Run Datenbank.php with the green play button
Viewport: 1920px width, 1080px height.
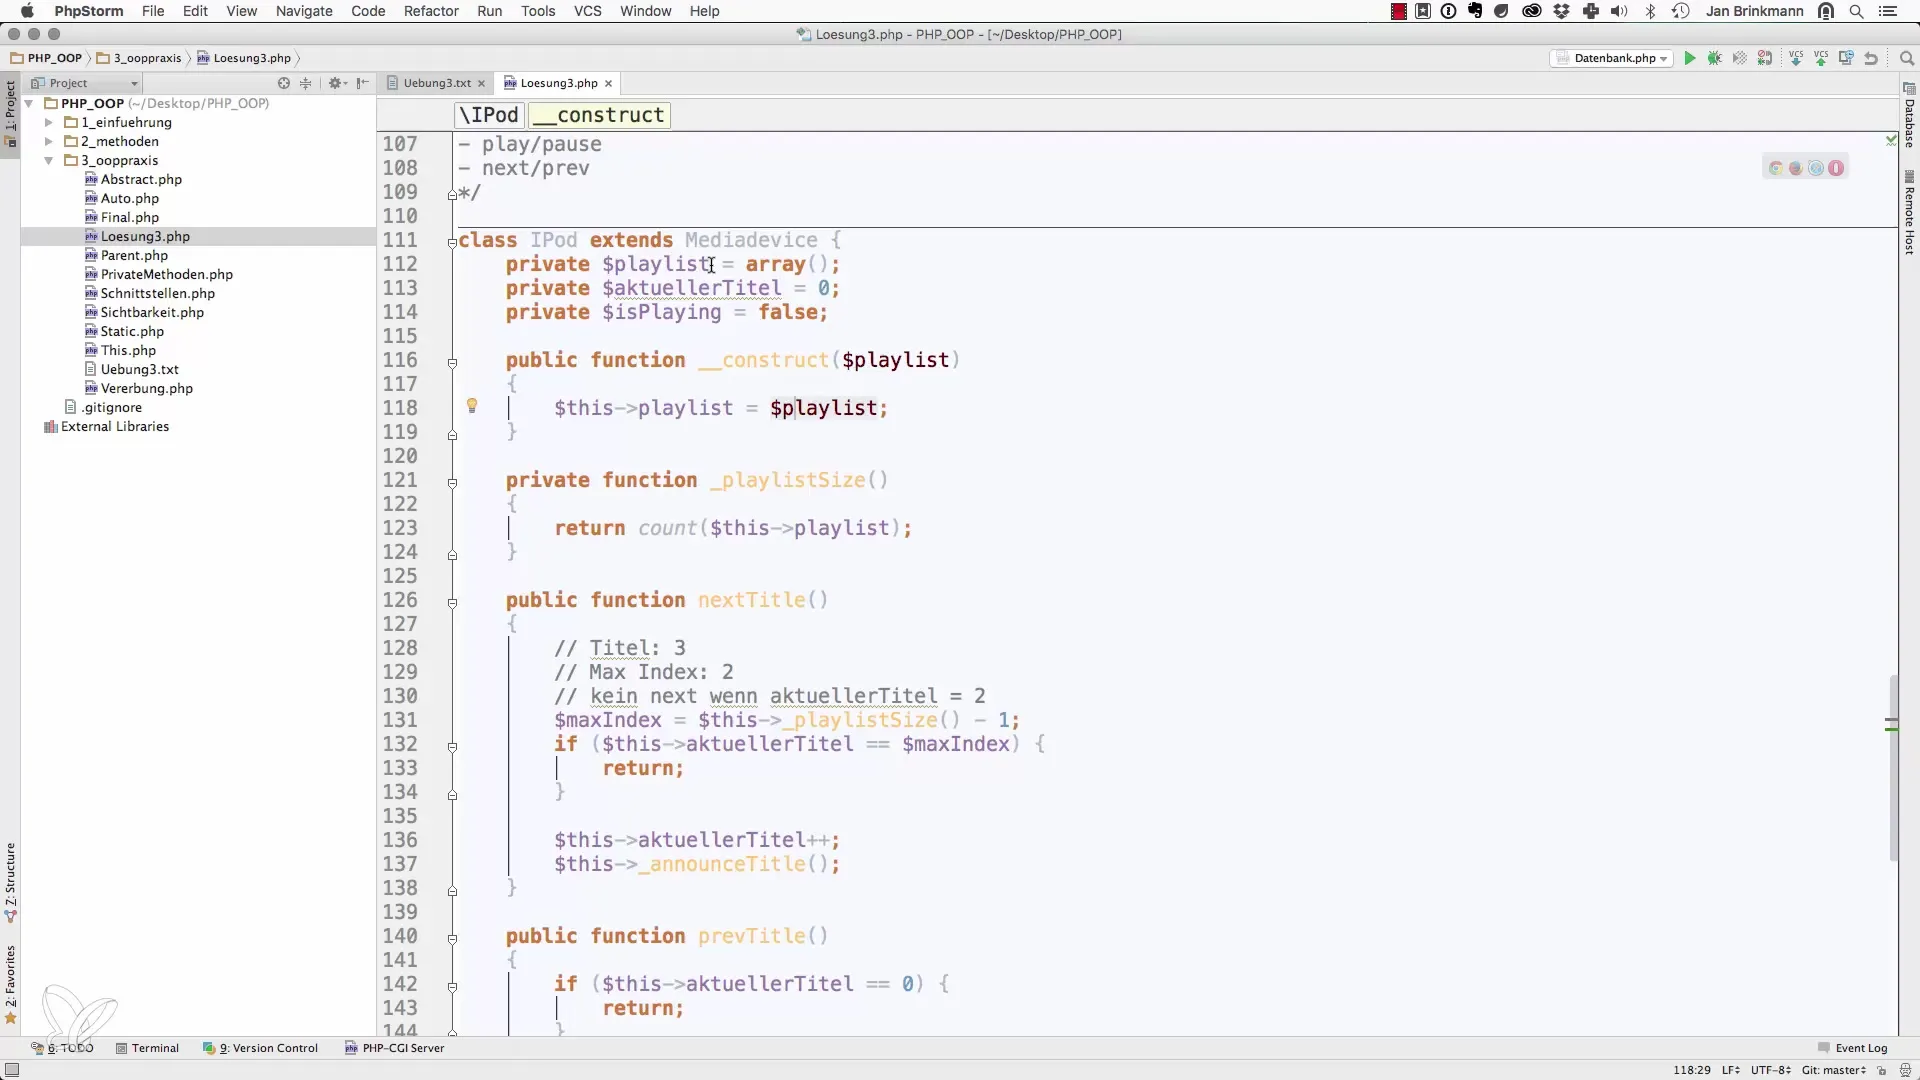click(x=1690, y=58)
